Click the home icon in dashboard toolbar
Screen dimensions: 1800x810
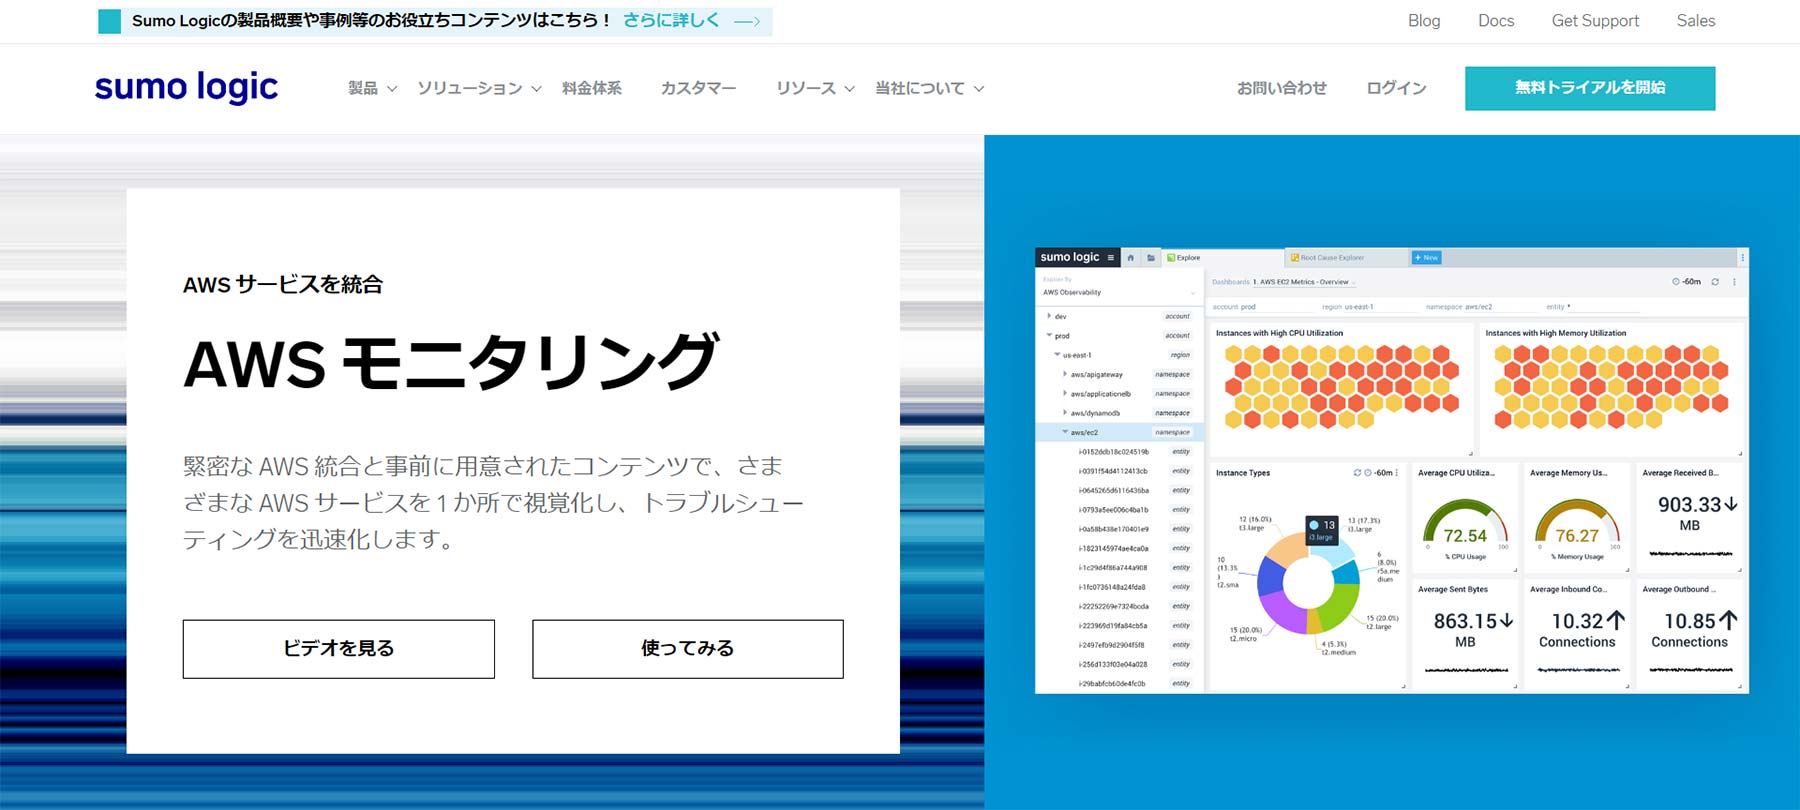[1131, 258]
